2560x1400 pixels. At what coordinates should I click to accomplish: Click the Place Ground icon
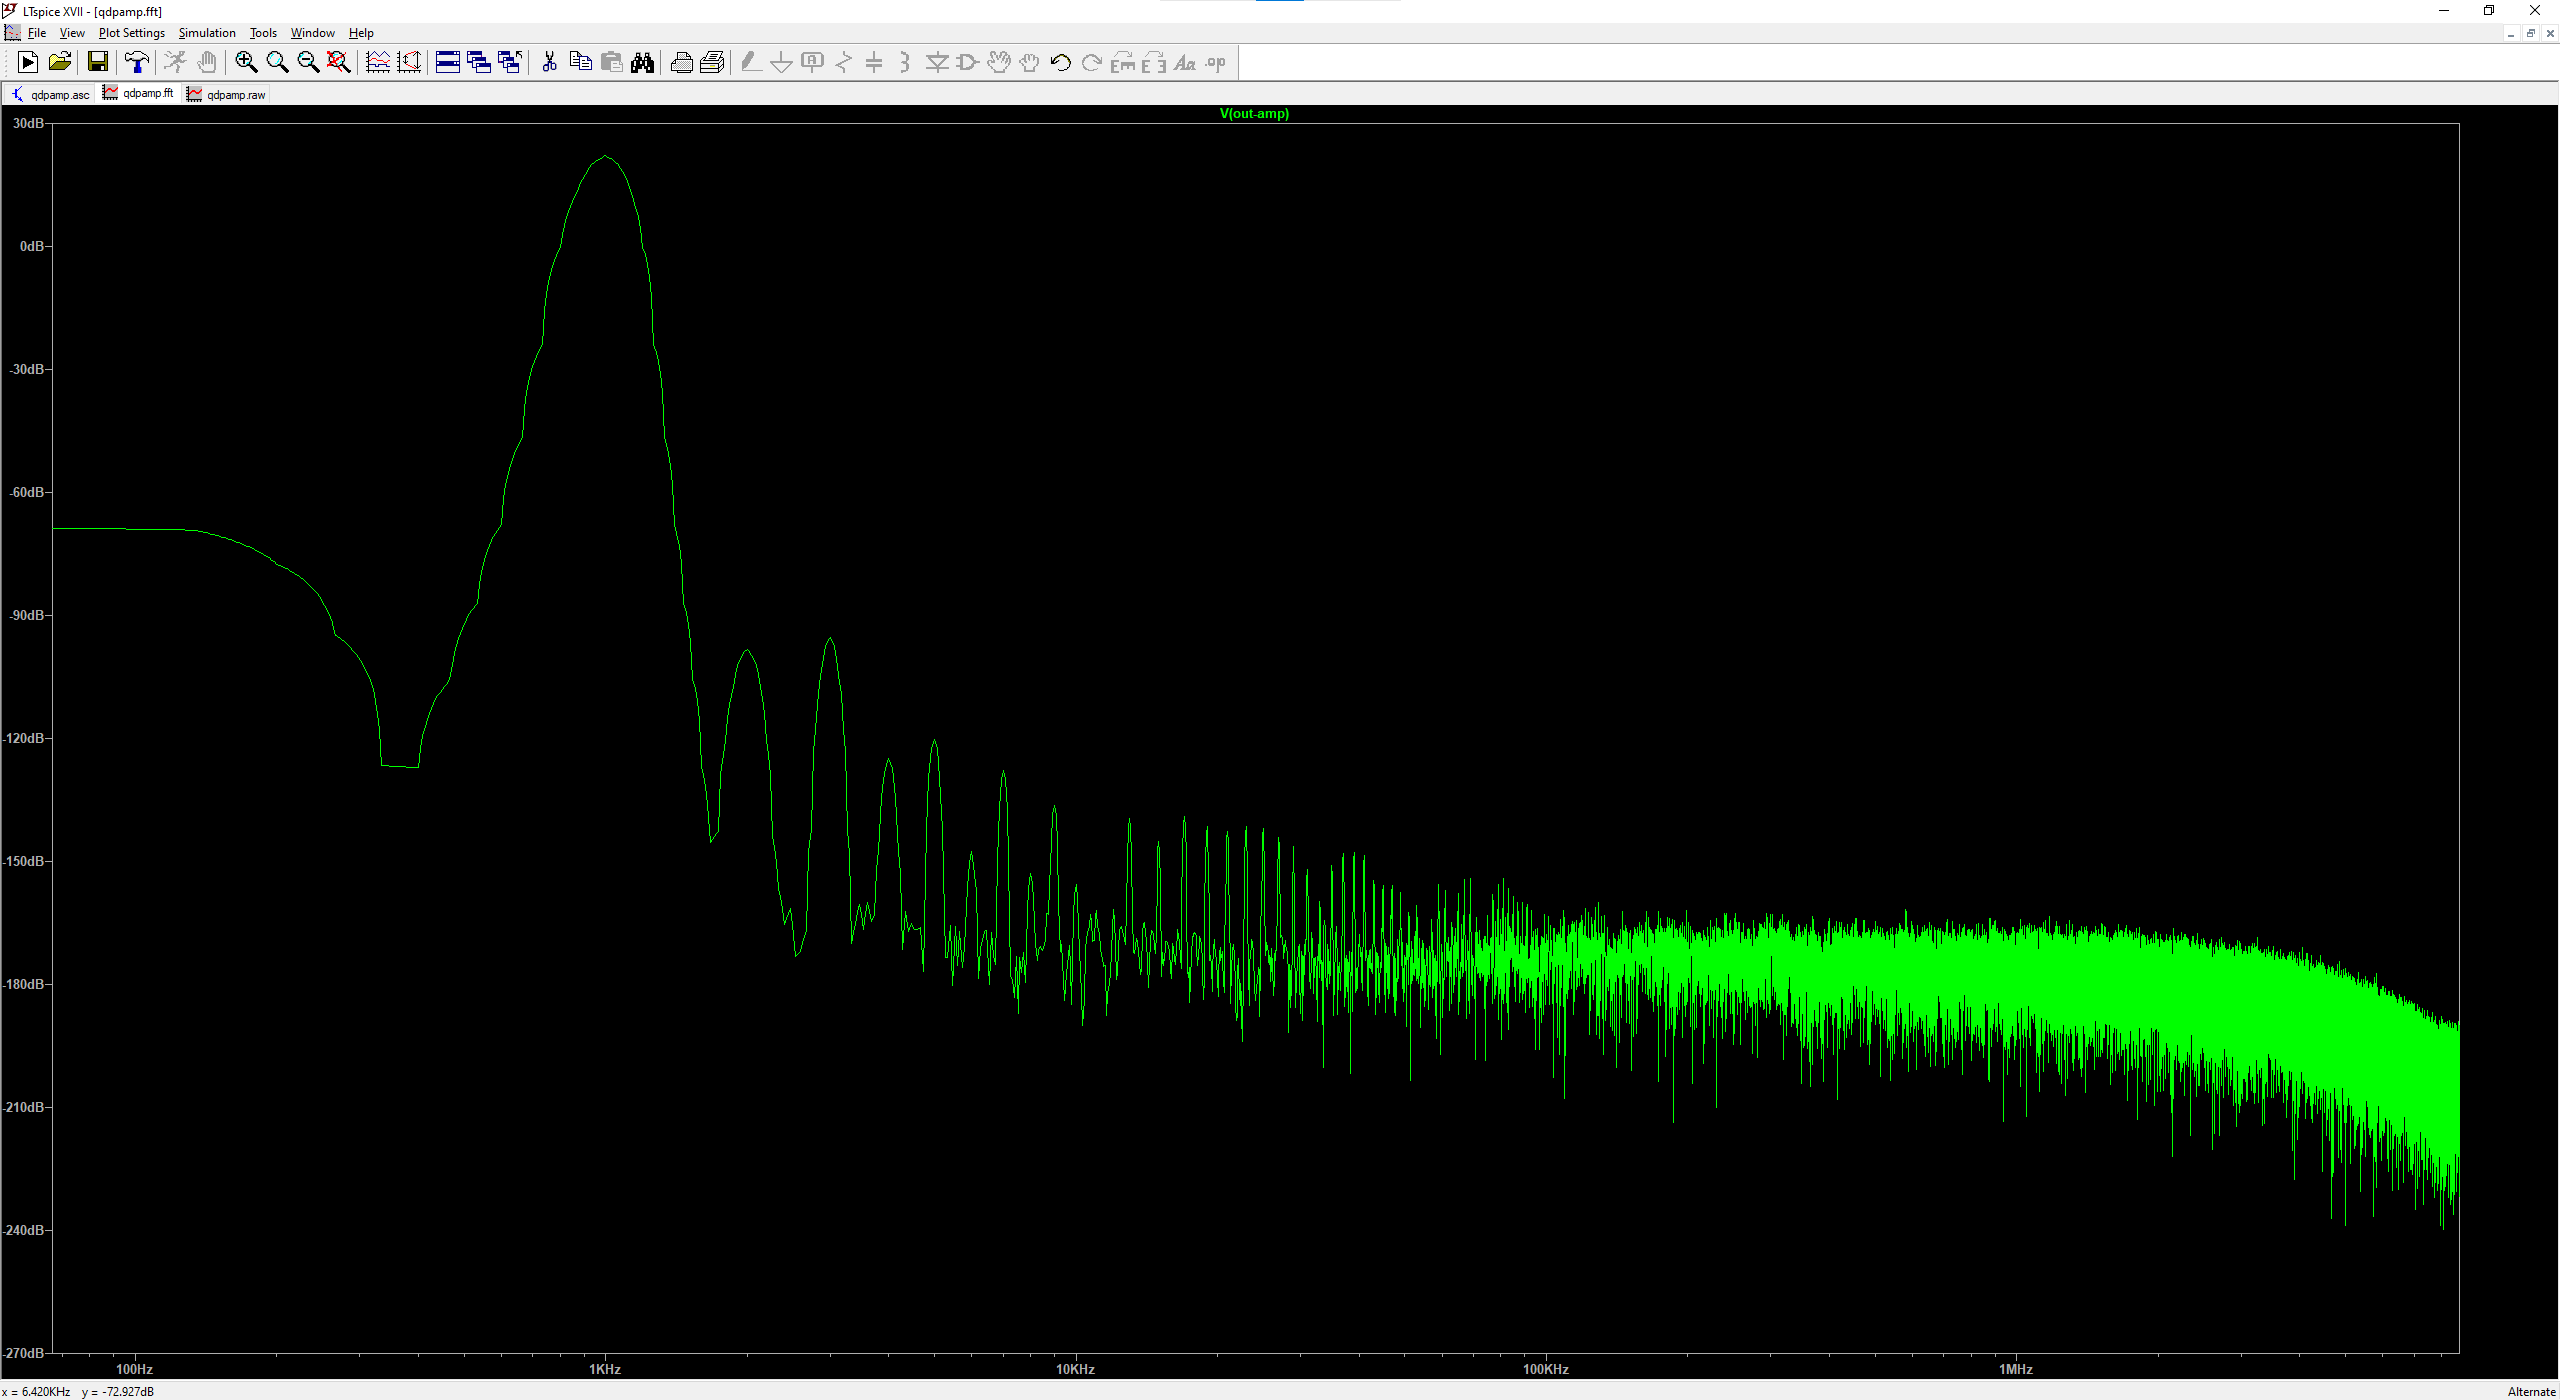782,63
